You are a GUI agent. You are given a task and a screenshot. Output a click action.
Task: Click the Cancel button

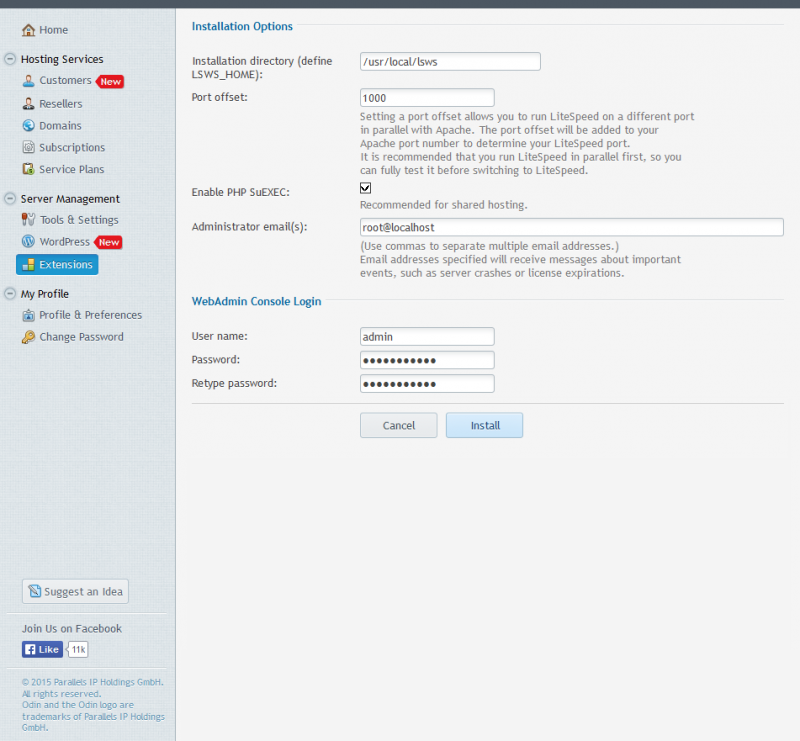coord(398,425)
